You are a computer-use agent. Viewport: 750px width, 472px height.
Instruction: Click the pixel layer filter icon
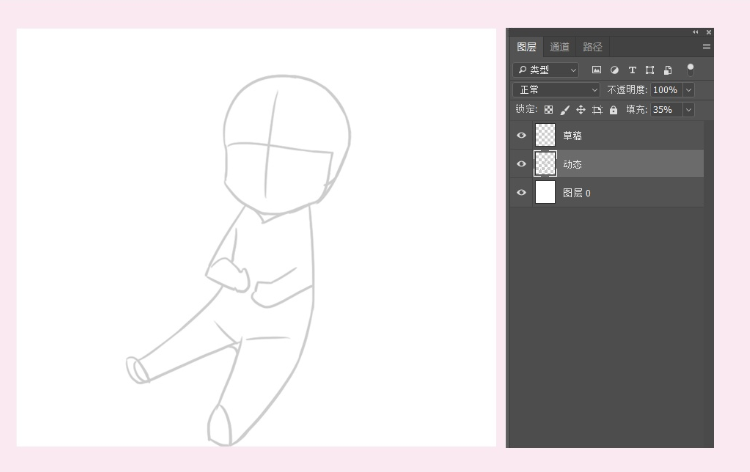(x=596, y=70)
